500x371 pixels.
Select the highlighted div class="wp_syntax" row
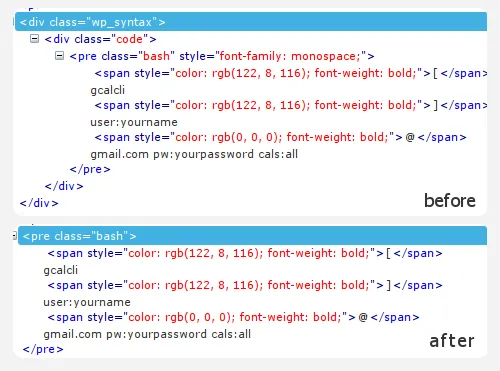pos(251,22)
